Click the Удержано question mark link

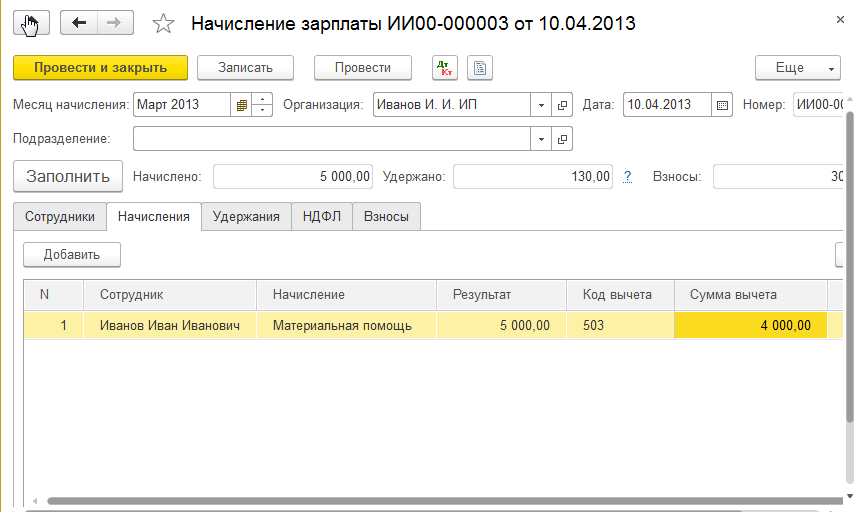coord(628,177)
